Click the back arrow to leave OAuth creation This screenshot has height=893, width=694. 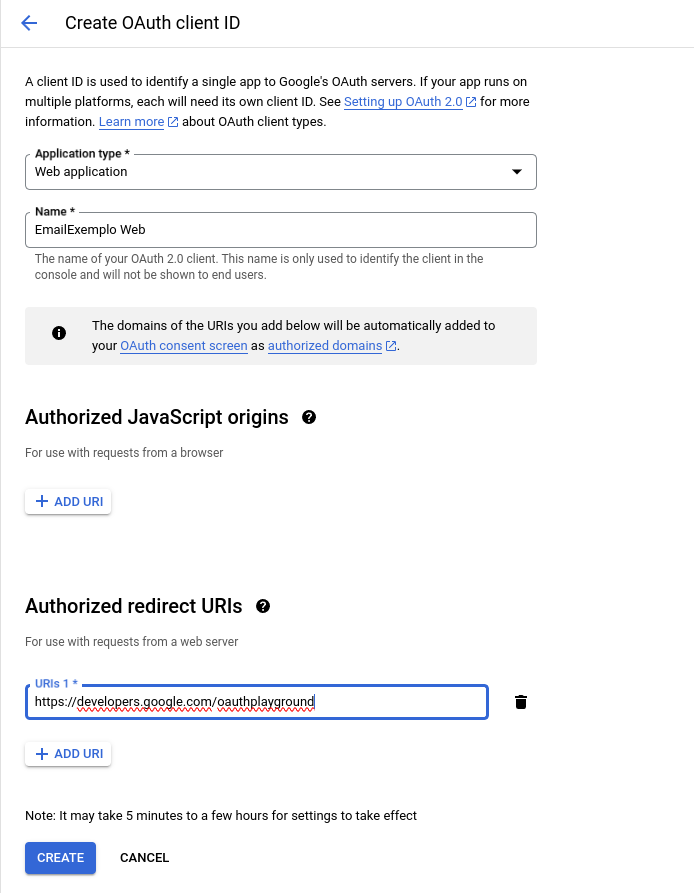click(28, 23)
